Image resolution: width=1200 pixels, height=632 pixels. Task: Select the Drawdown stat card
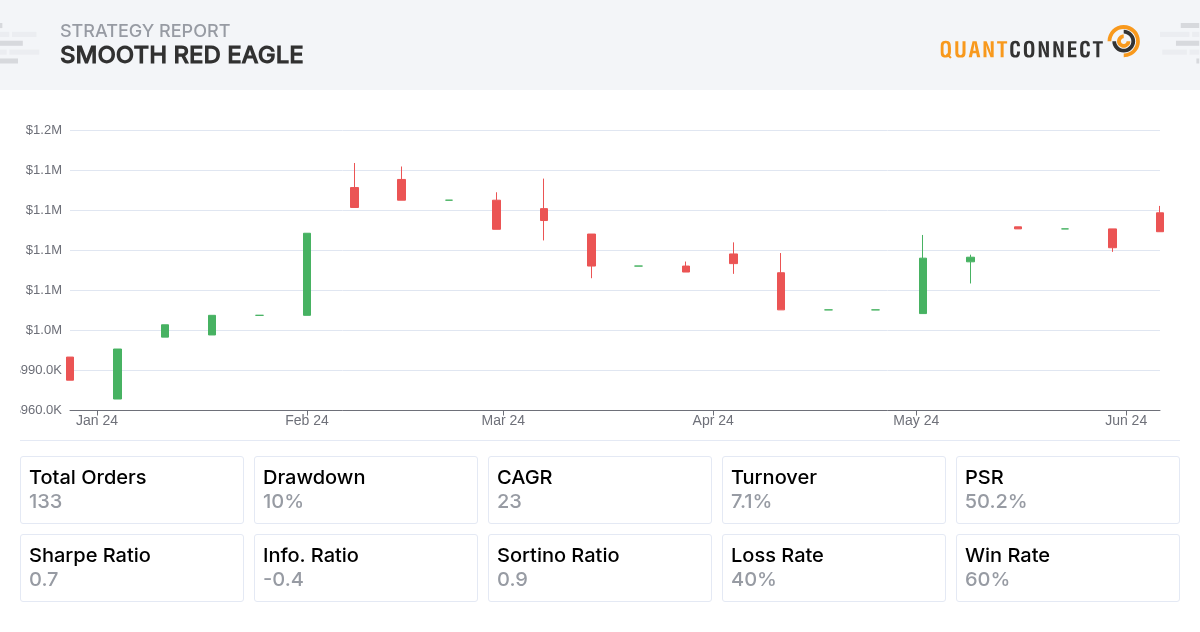tap(366, 490)
